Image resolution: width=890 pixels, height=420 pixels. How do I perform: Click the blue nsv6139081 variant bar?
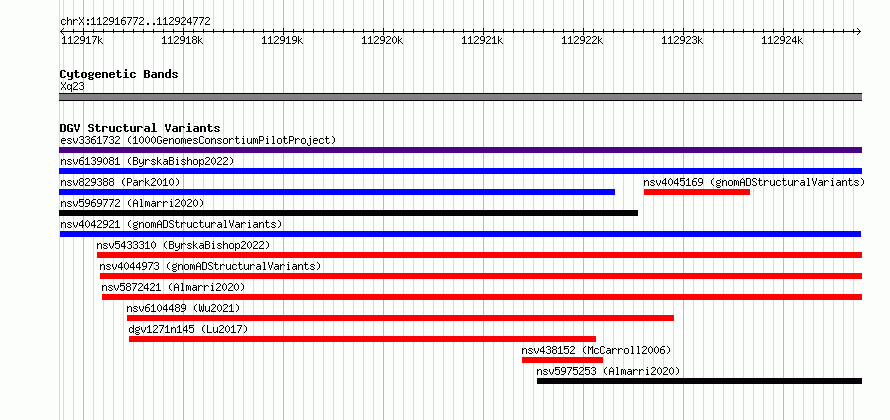coord(460,171)
